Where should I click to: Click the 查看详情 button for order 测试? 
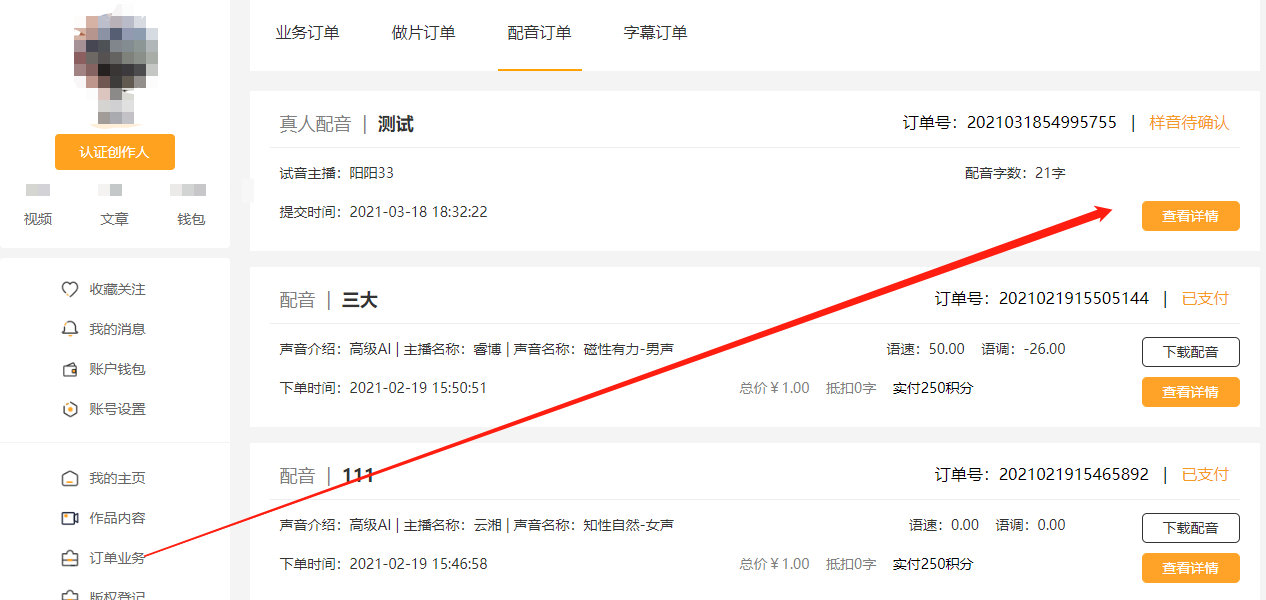(1190, 215)
